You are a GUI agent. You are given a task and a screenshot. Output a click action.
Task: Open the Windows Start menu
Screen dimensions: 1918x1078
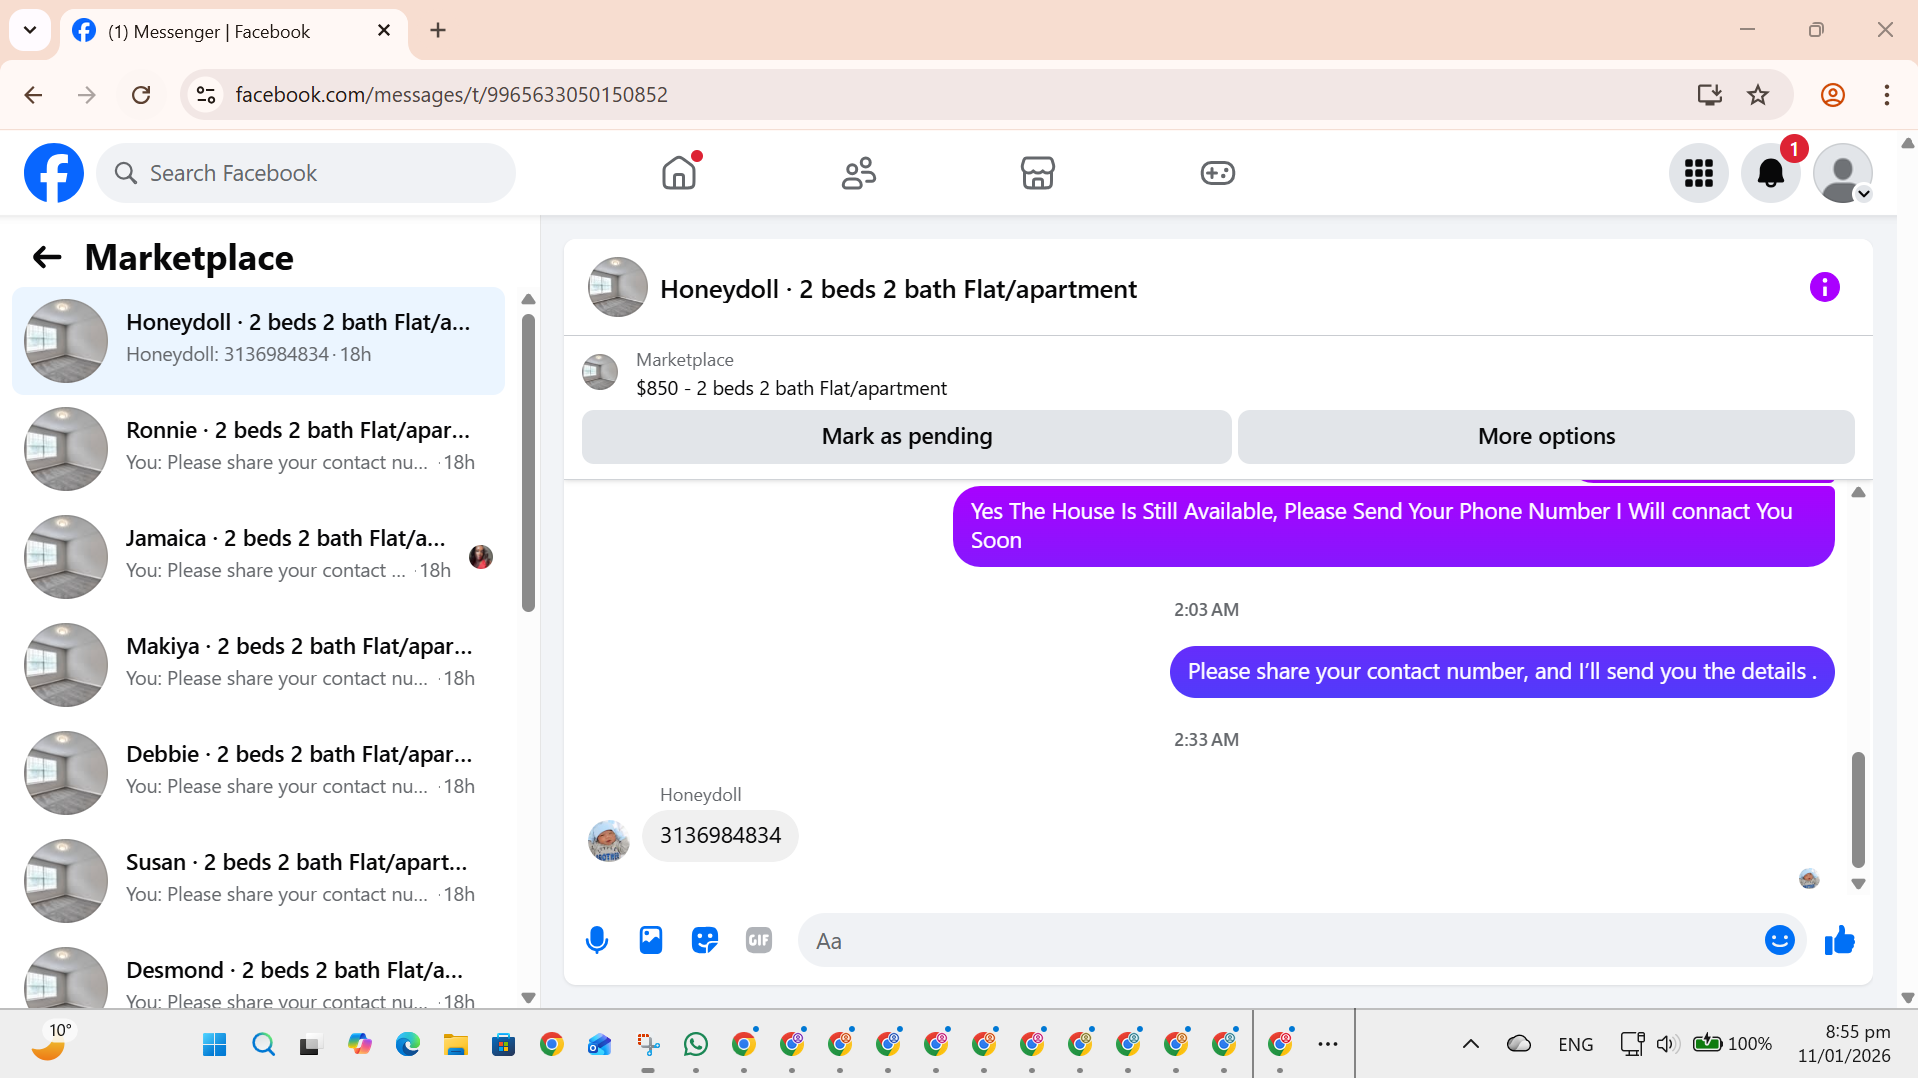214,1045
